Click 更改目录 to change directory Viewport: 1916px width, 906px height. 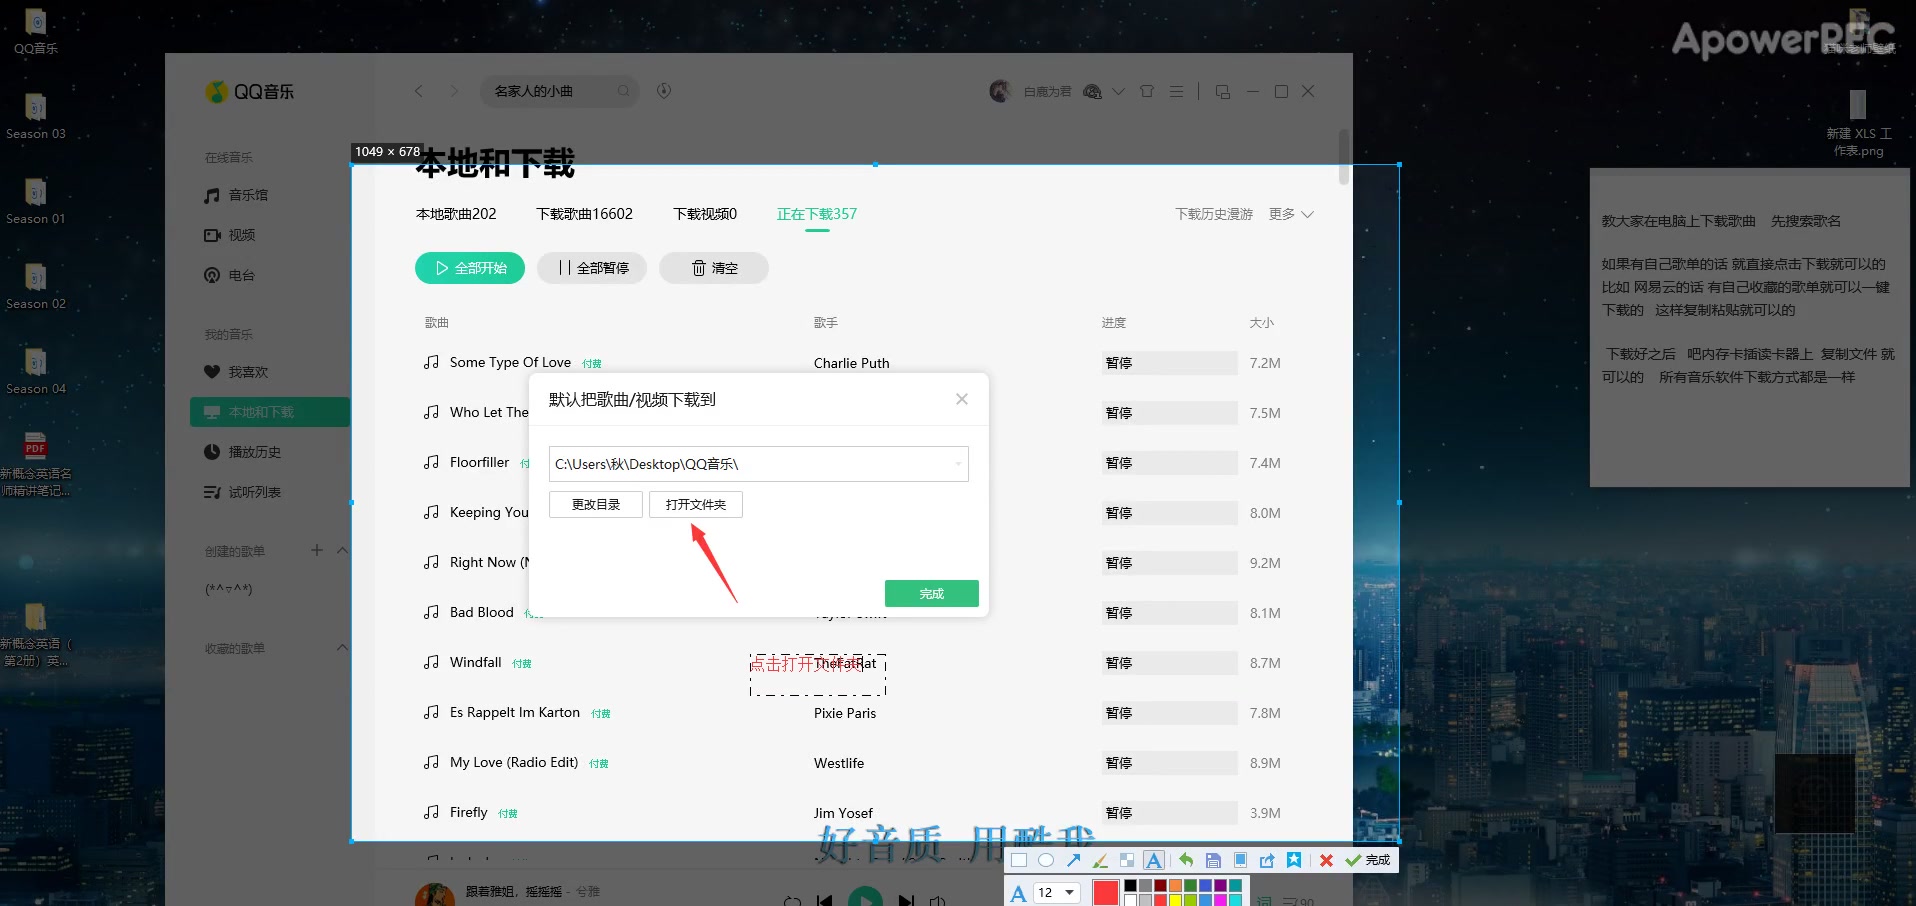[x=595, y=504]
